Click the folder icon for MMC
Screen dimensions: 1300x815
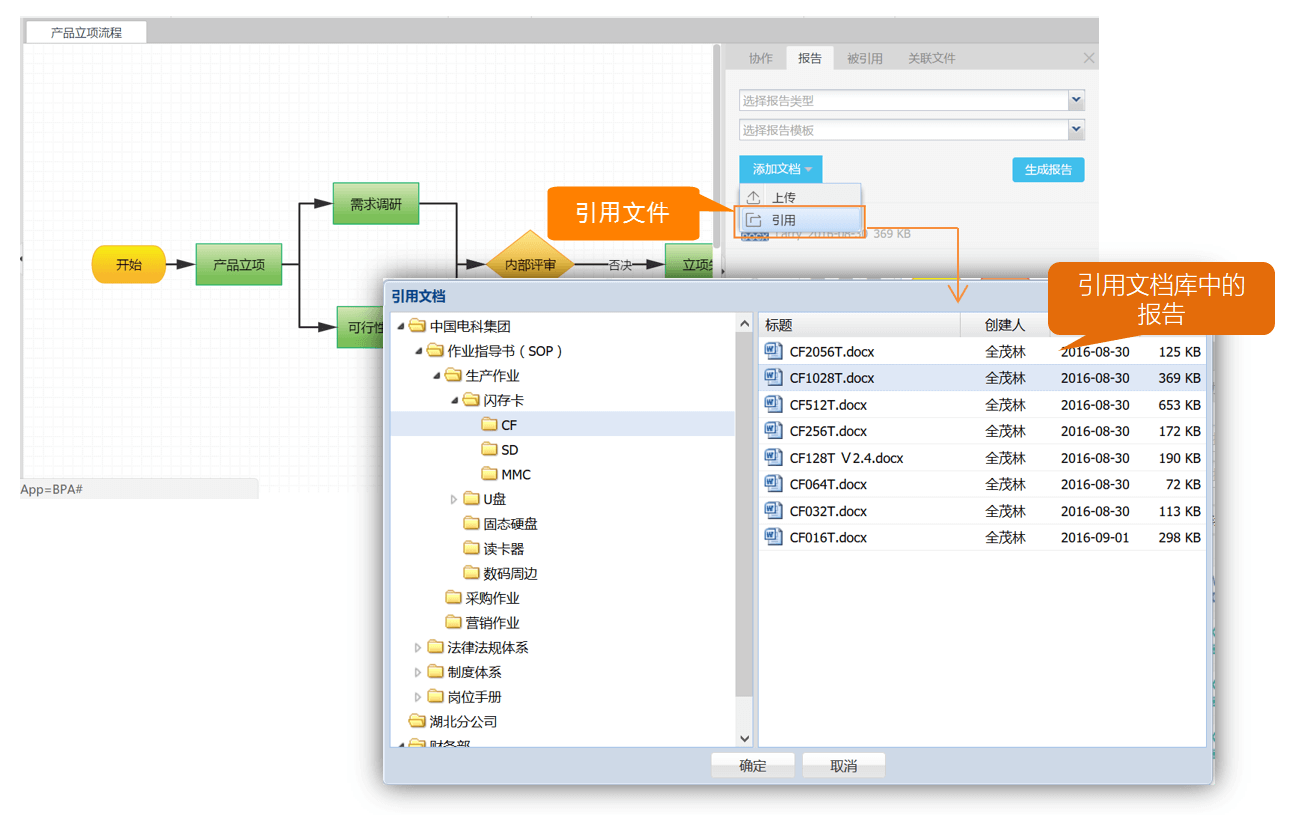pyautogui.click(x=489, y=474)
